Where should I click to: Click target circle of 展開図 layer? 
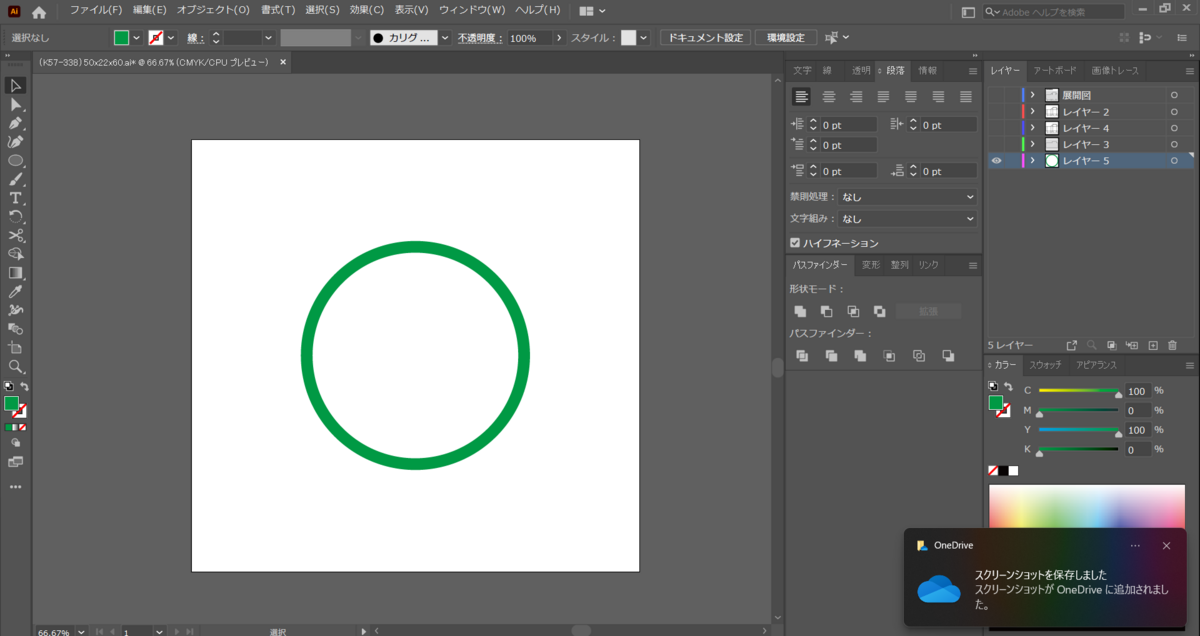(1174, 95)
